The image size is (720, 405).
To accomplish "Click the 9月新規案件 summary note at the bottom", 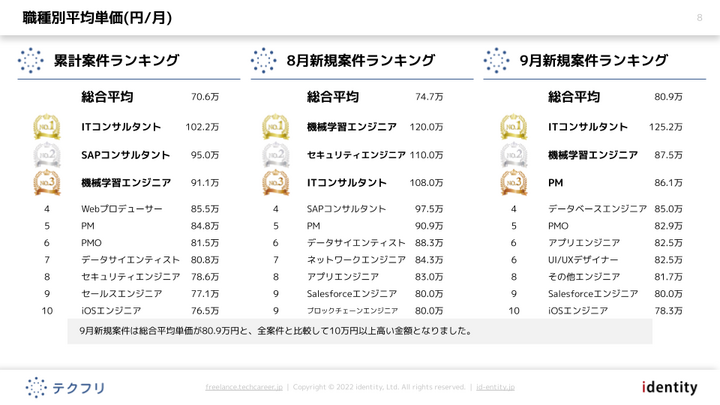I will (x=275, y=331).
